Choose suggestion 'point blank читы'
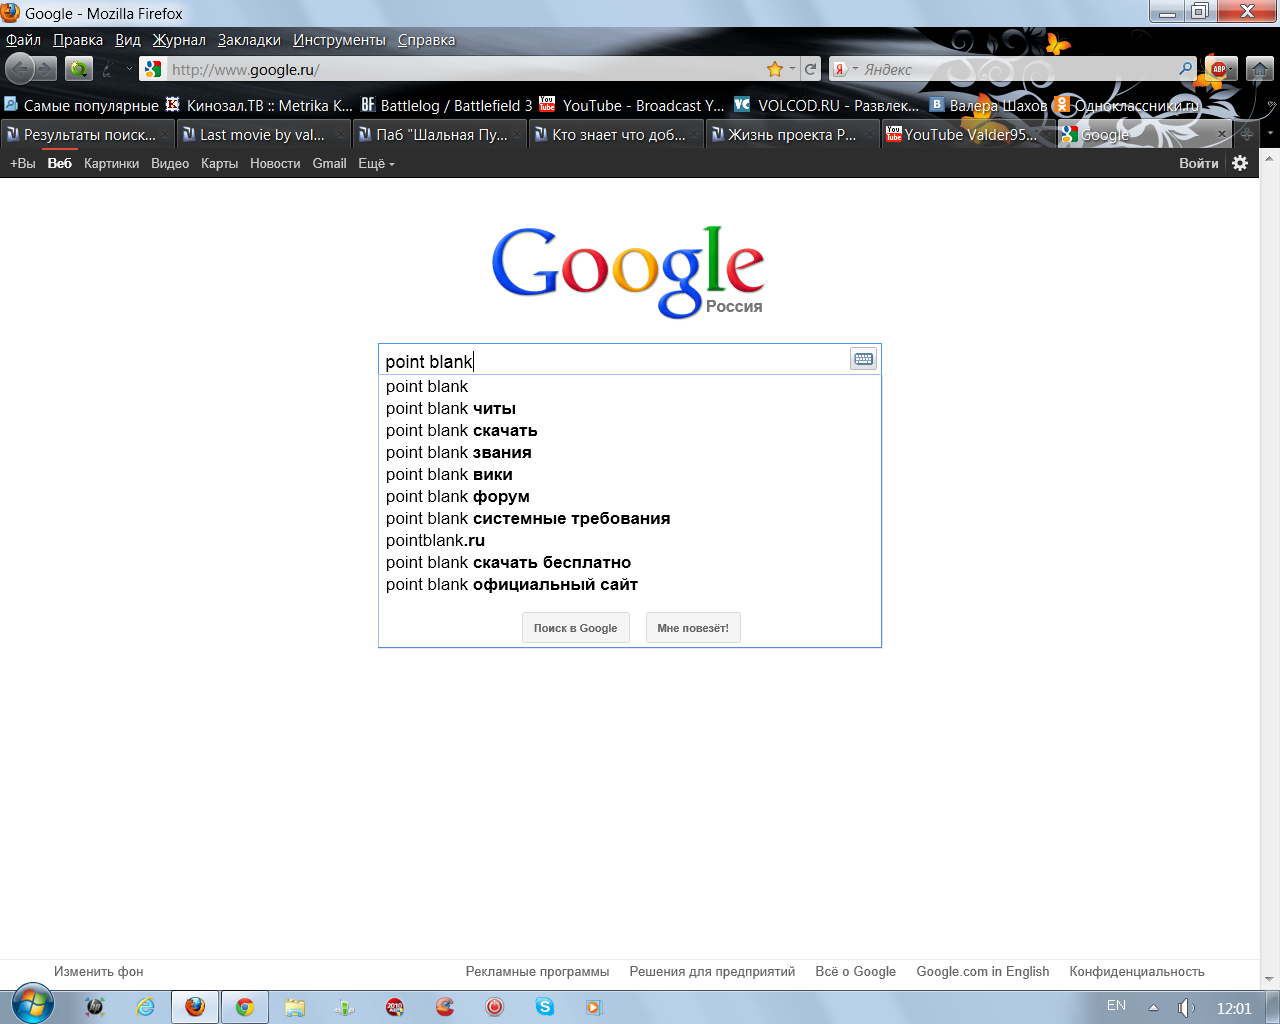1280x1024 pixels. point(630,408)
